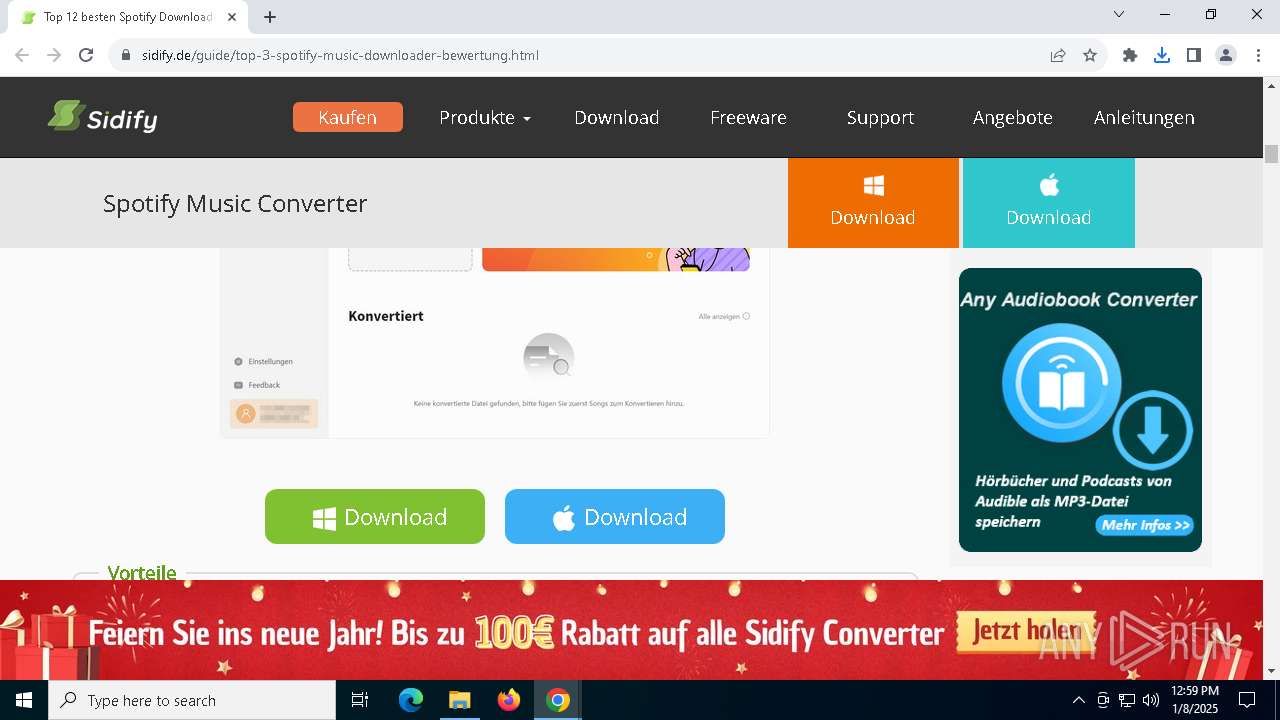Open the Chrome profile avatar
This screenshot has width=1280, height=720.
[1226, 55]
